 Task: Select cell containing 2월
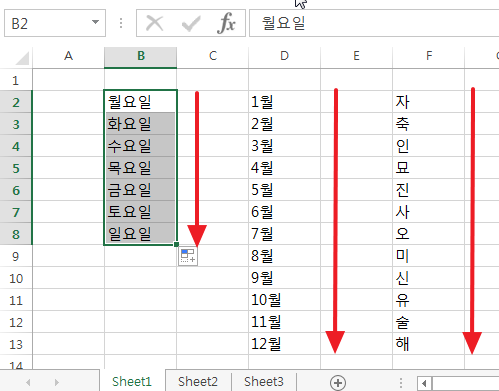tap(284, 124)
